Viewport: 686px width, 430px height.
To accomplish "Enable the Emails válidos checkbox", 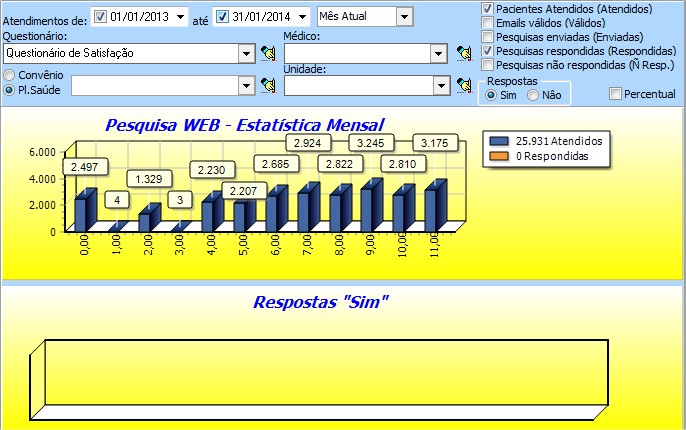I will [x=487, y=22].
